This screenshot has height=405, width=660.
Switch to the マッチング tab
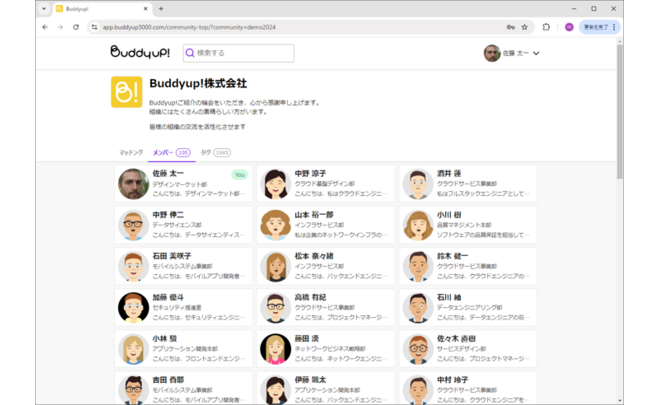tap(131, 152)
